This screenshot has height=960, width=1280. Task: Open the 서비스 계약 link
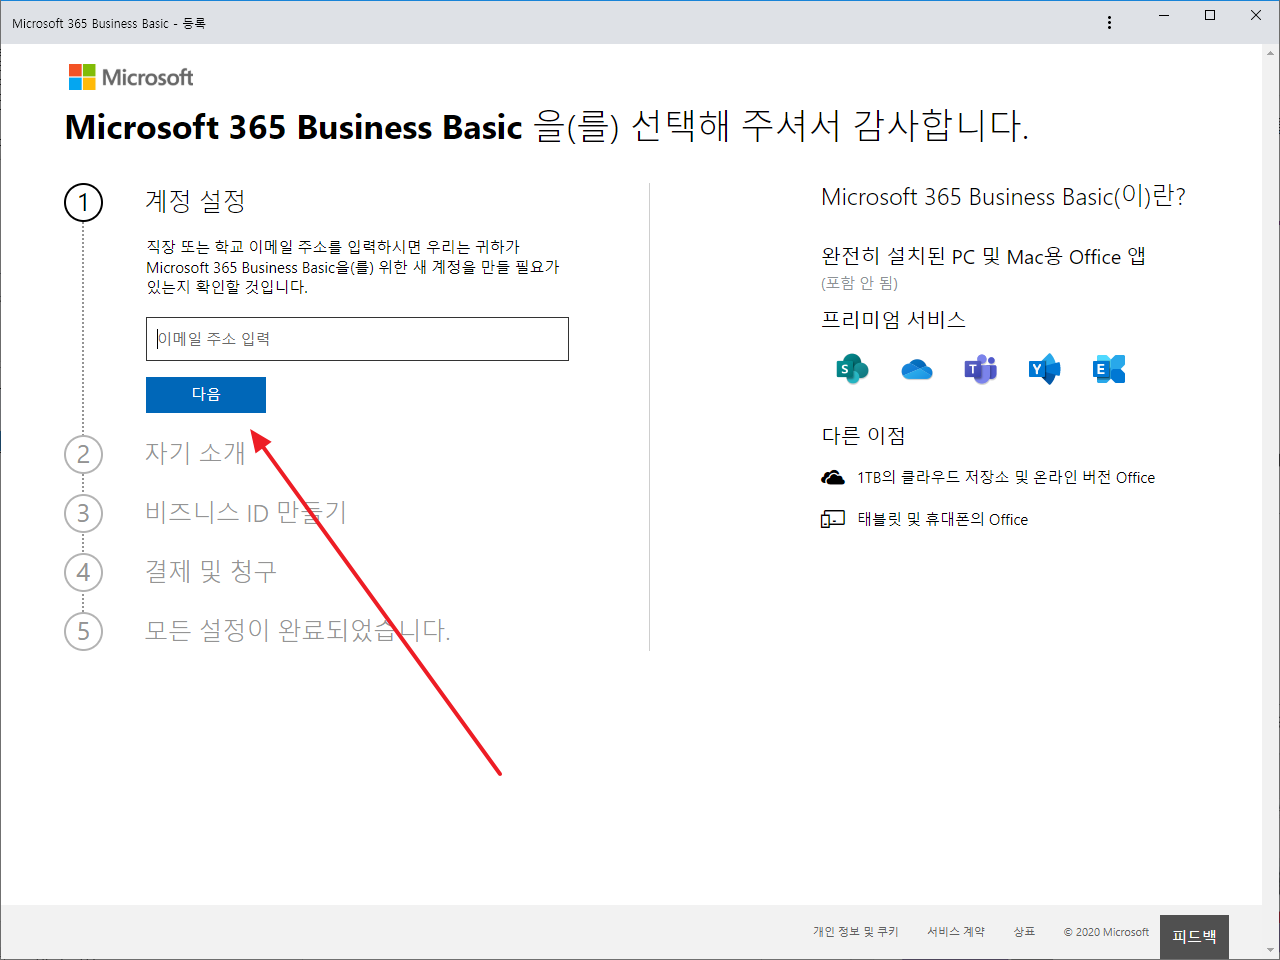point(956,932)
